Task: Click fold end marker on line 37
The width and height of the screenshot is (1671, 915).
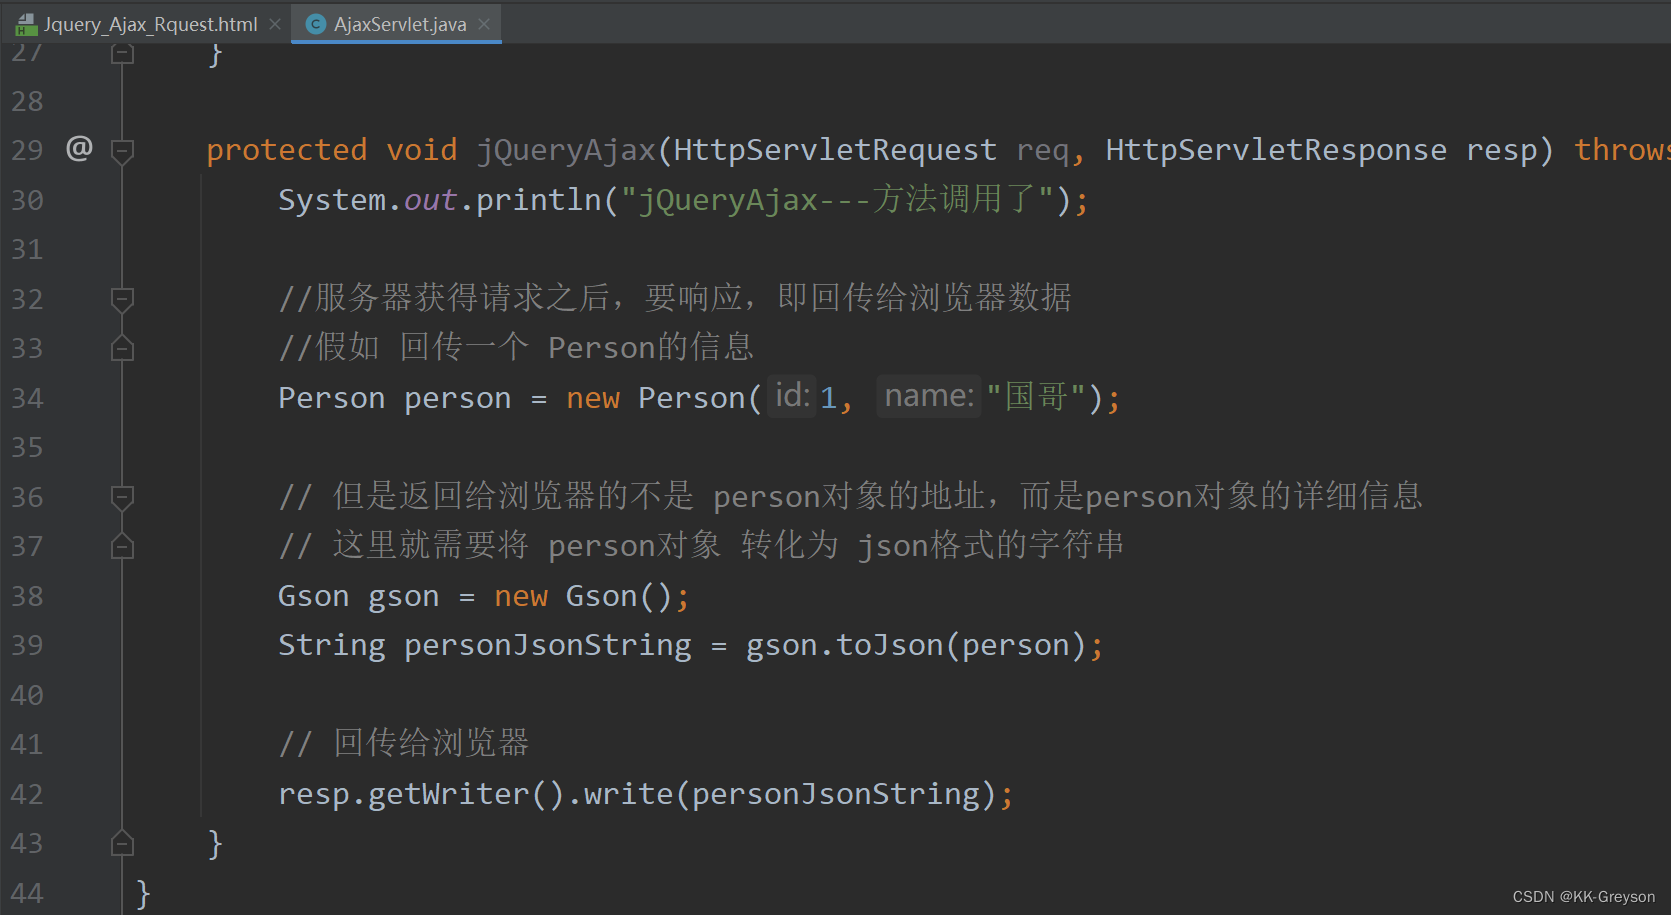Action: coord(122,546)
